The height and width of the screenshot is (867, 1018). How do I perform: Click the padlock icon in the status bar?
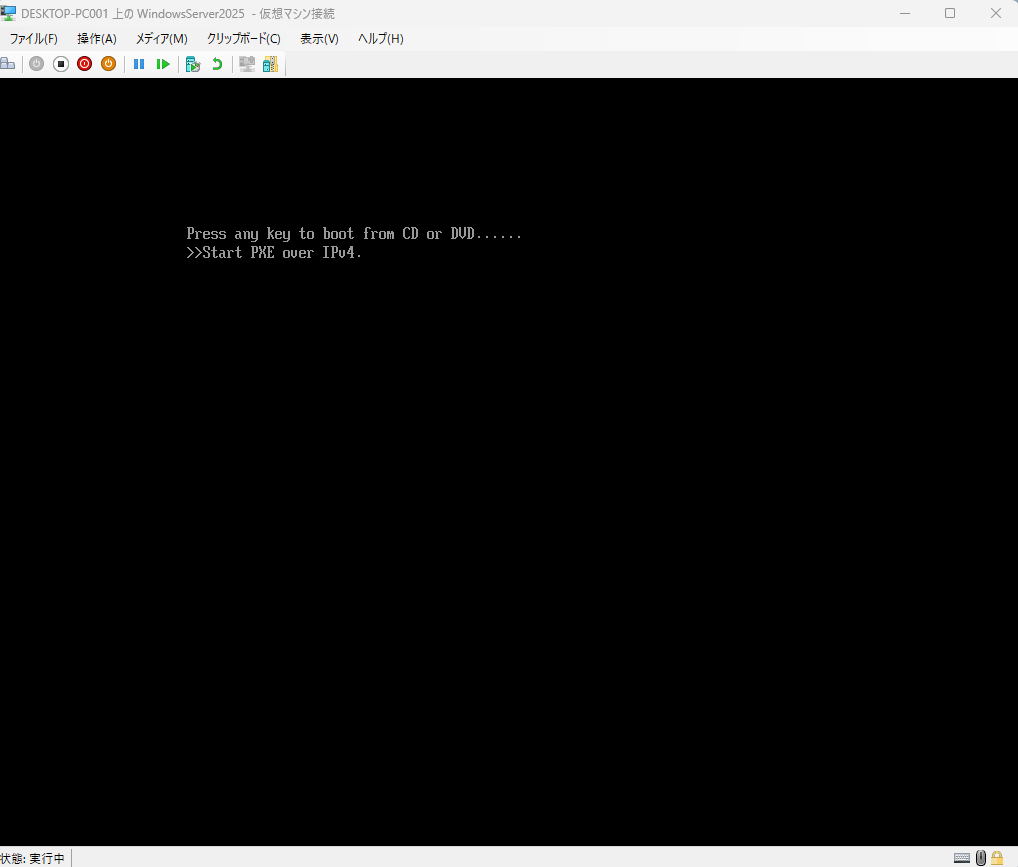click(997, 858)
